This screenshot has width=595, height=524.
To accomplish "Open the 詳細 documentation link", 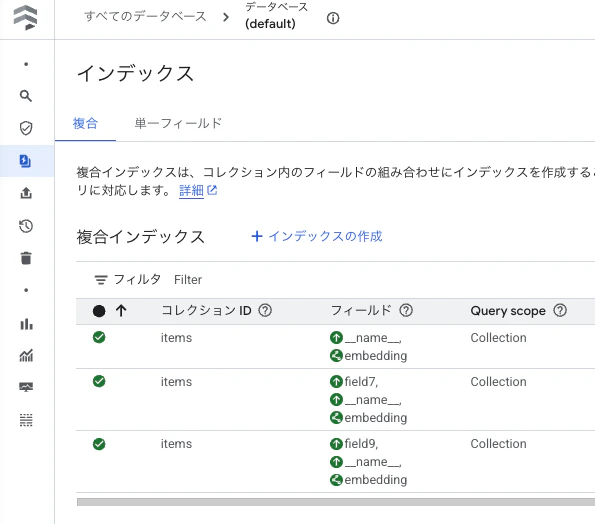I will coord(191,190).
